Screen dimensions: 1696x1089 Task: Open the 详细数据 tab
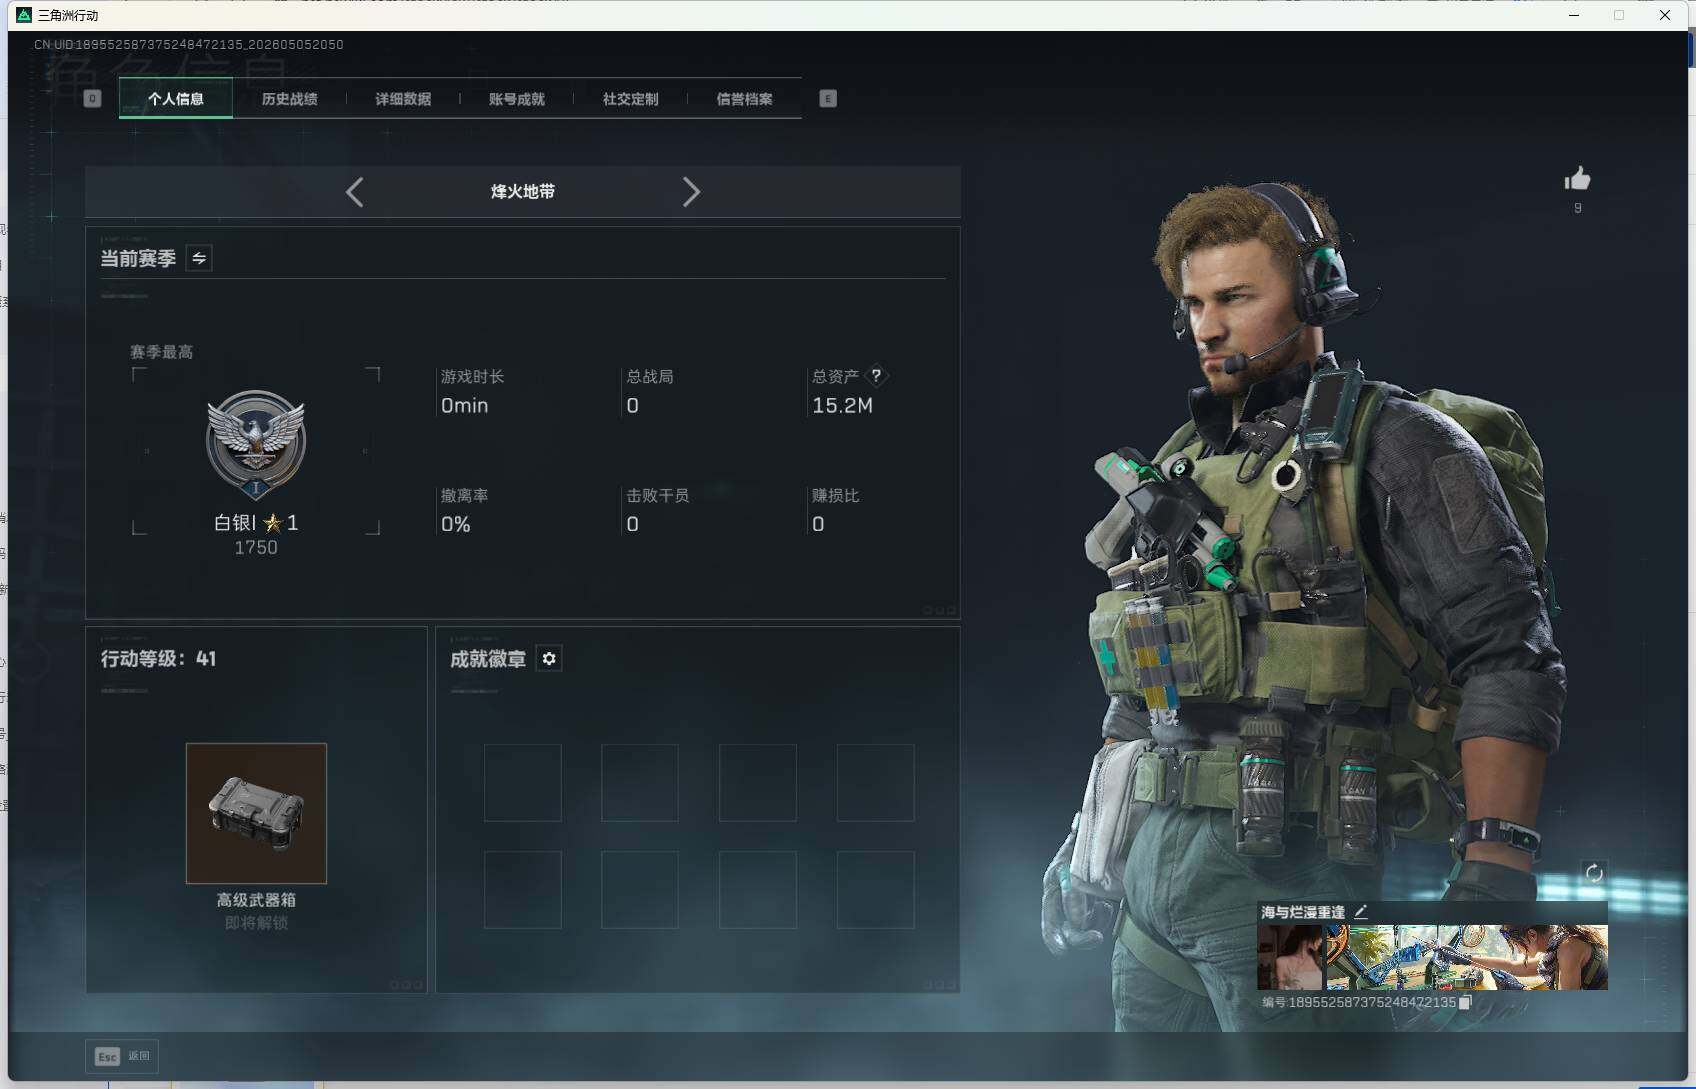403,98
